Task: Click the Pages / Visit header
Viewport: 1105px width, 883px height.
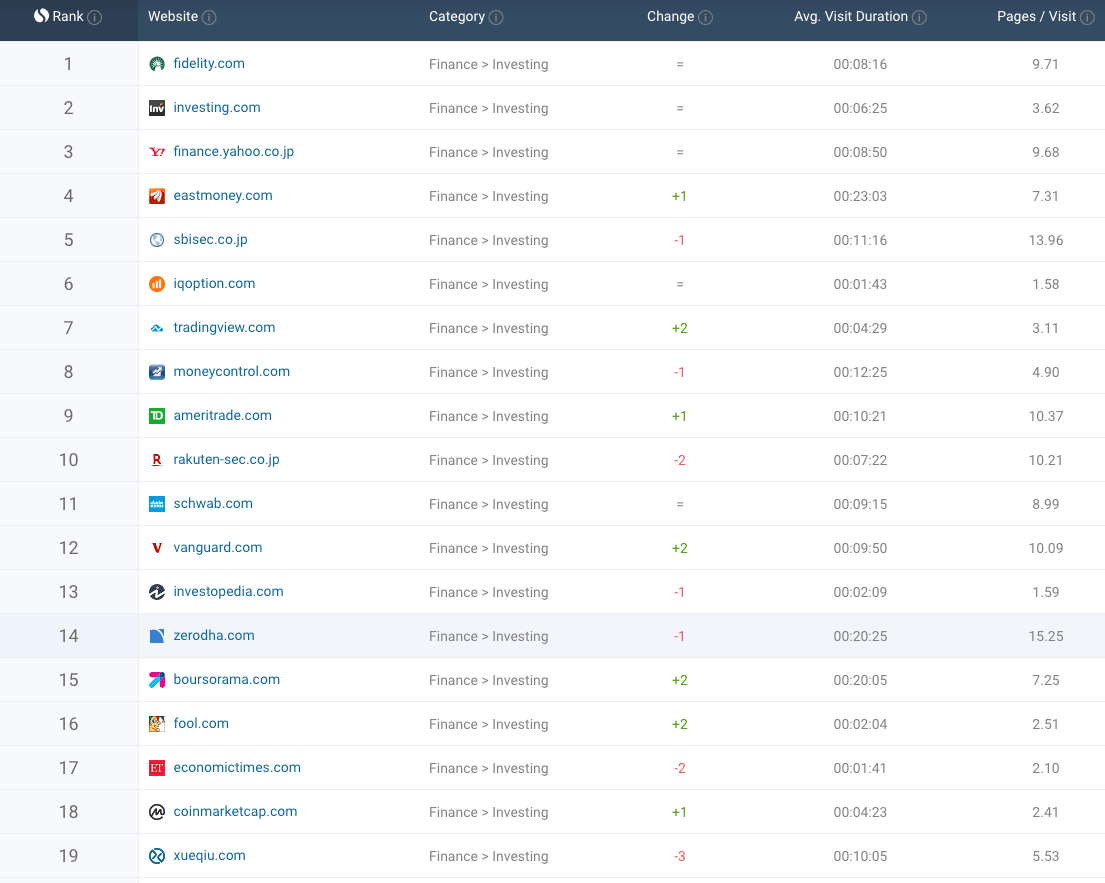Action: point(1036,16)
